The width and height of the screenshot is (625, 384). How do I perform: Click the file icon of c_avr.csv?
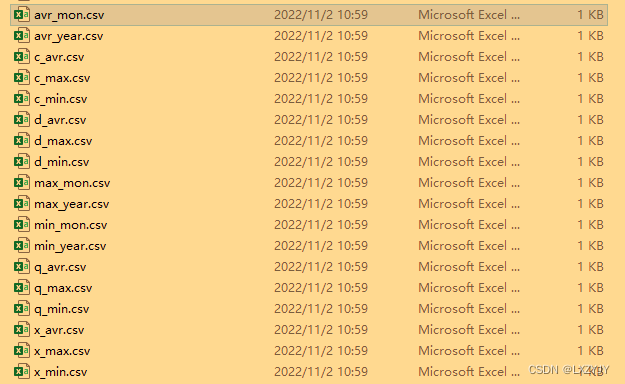click(22, 57)
